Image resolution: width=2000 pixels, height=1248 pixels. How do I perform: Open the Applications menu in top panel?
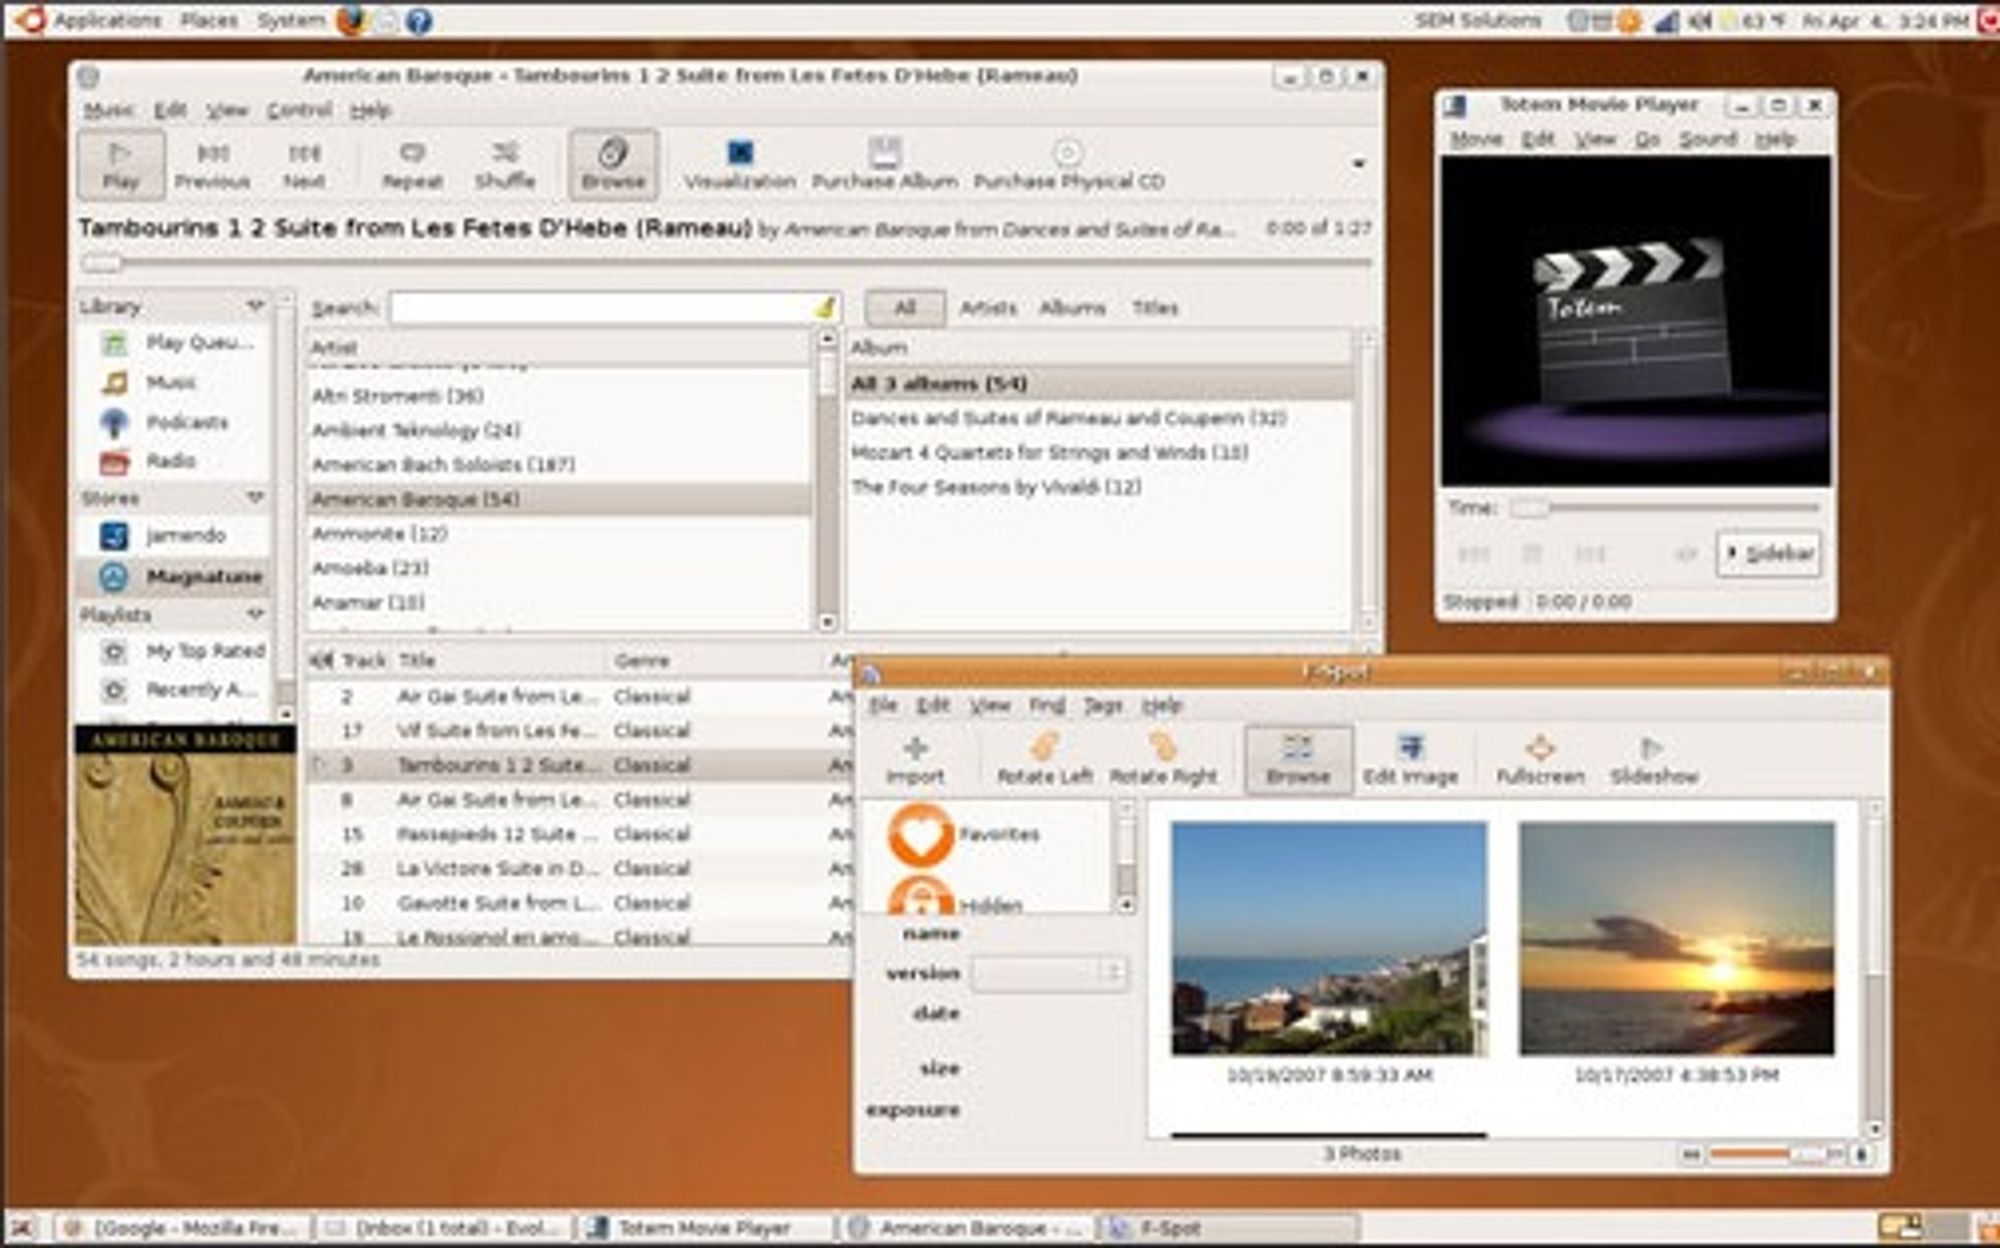[x=106, y=20]
